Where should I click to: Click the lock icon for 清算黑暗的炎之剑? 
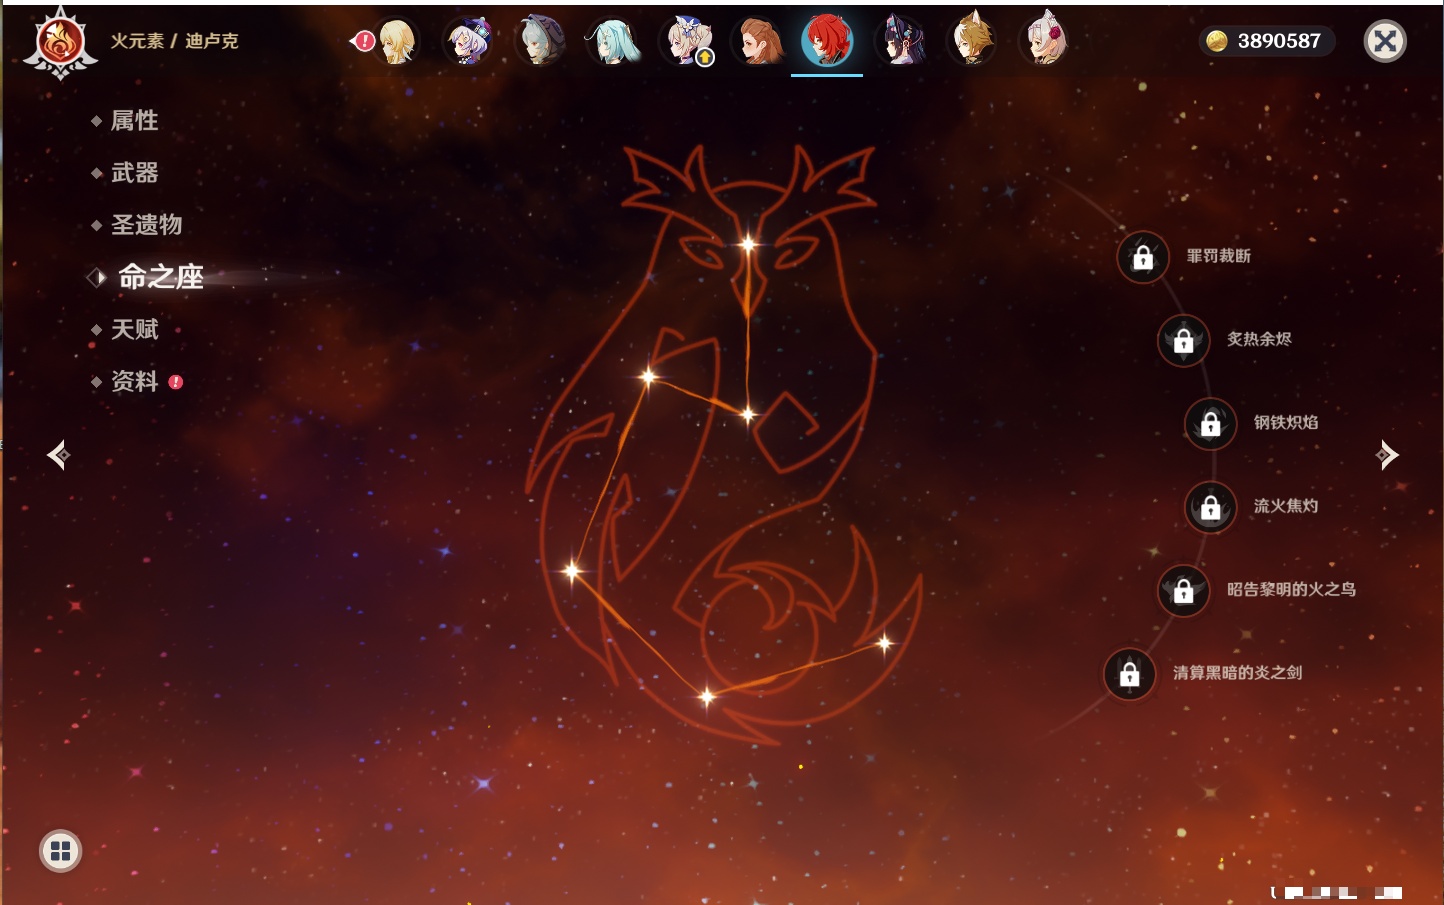tap(1129, 674)
